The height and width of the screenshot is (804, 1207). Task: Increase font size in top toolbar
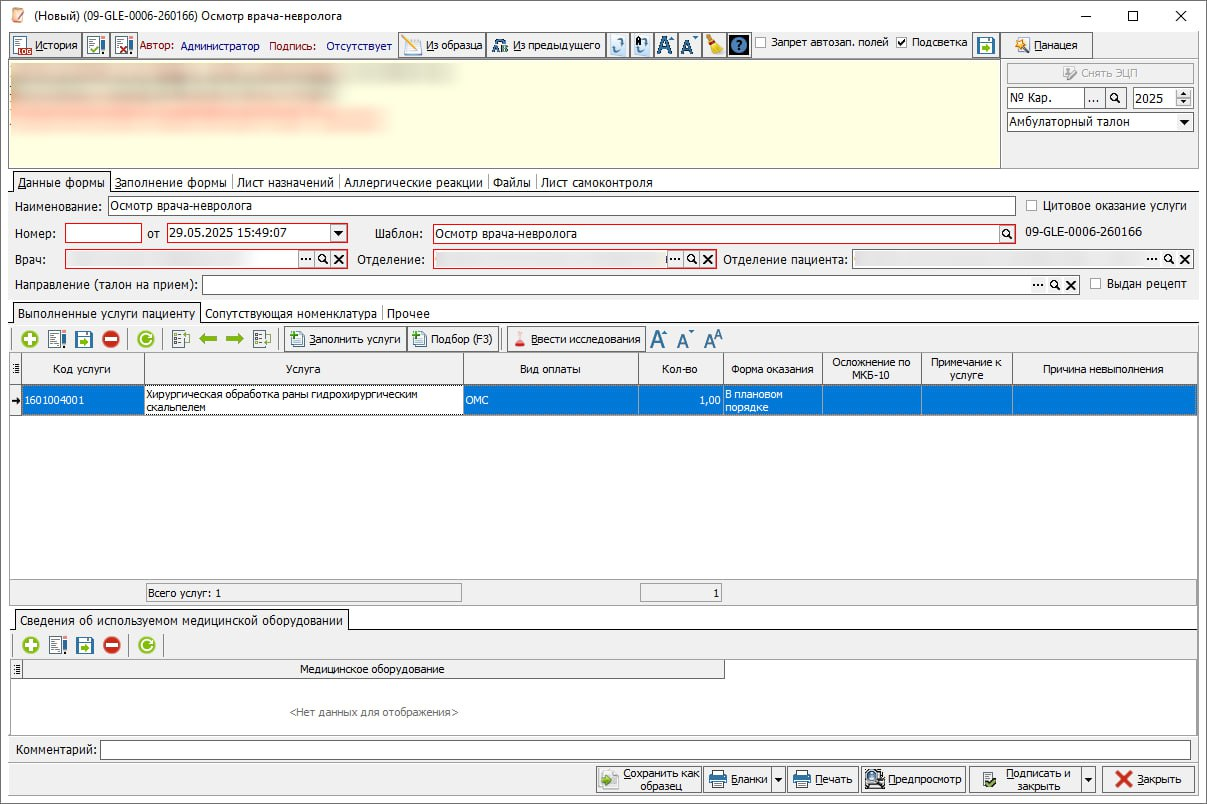666,45
